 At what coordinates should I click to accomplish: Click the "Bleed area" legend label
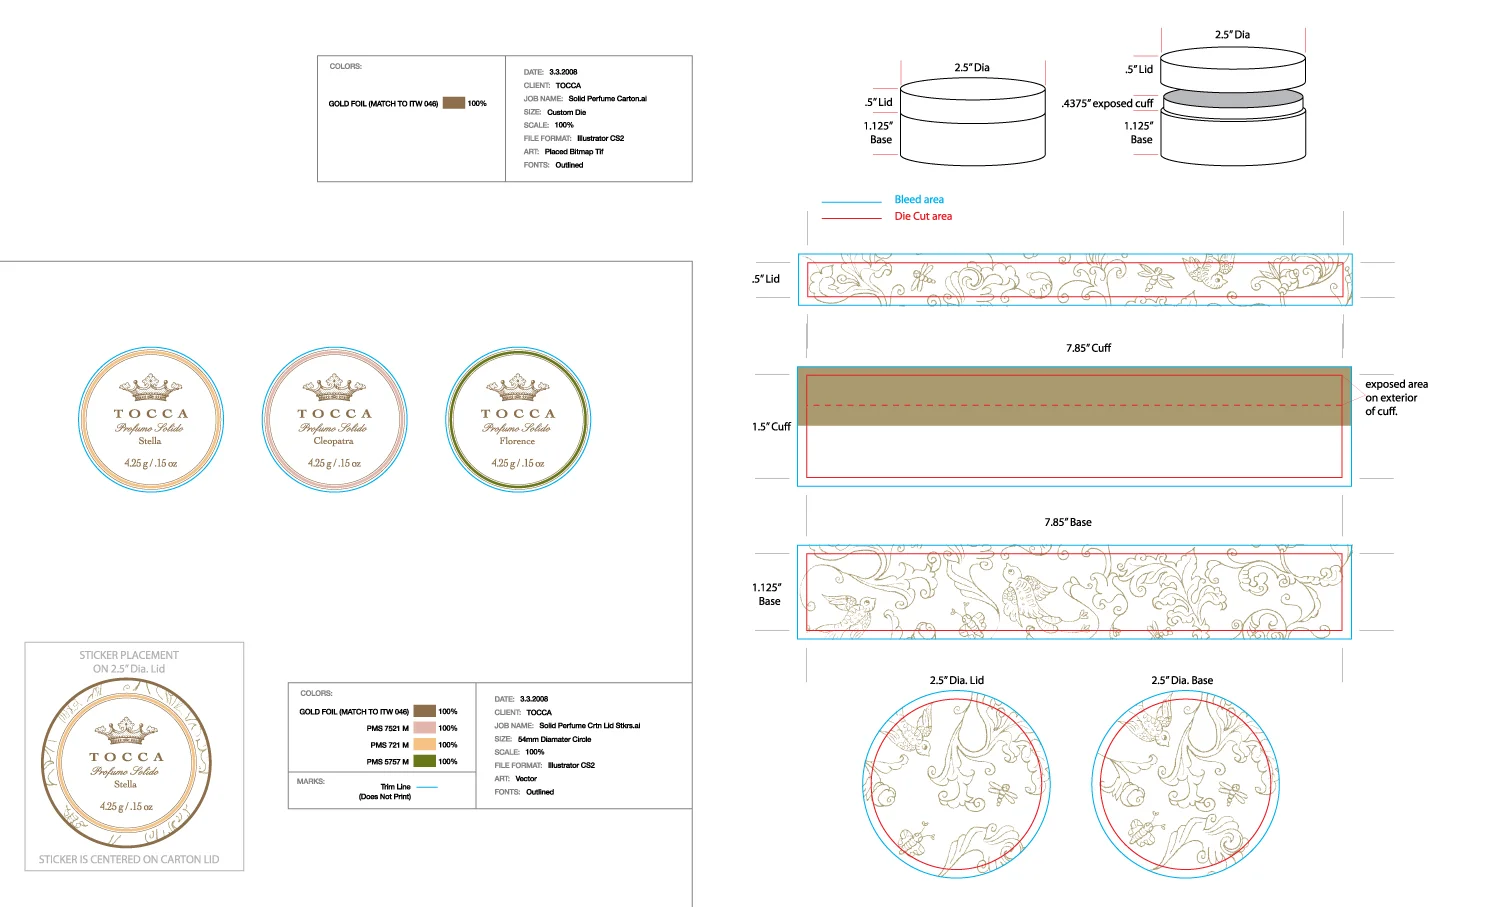(x=919, y=199)
